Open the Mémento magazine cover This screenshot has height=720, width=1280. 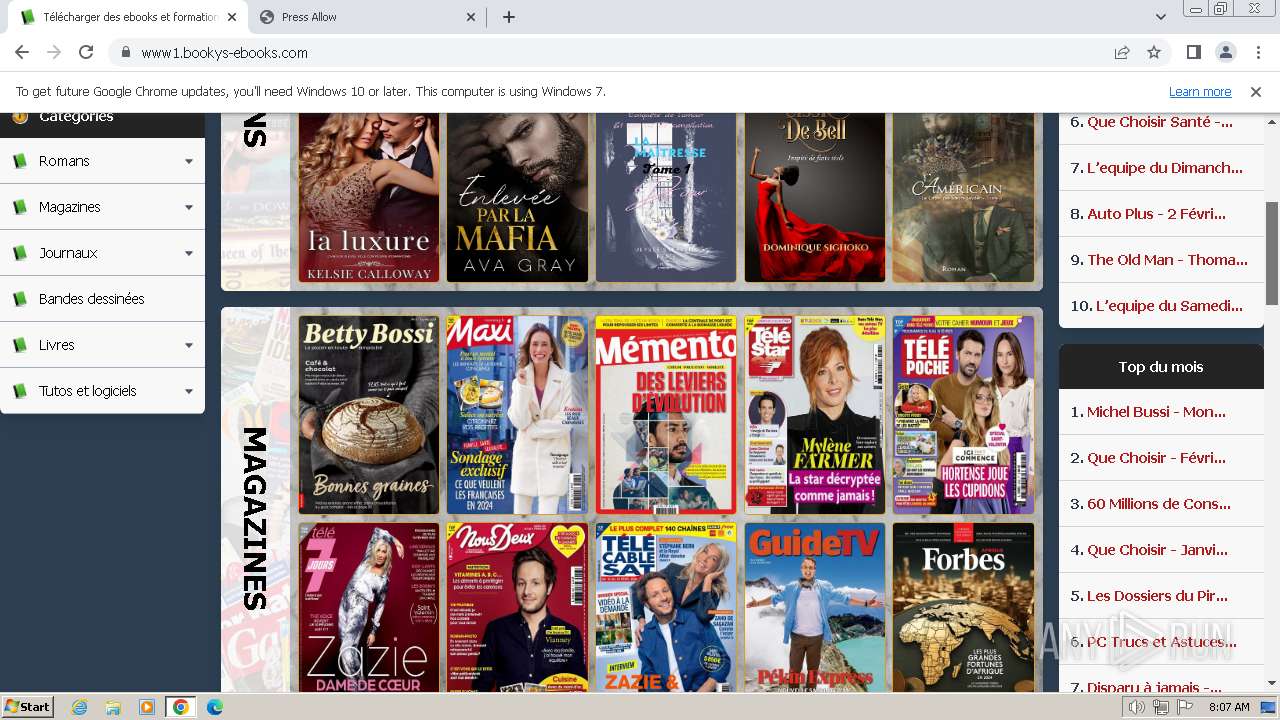tap(666, 415)
